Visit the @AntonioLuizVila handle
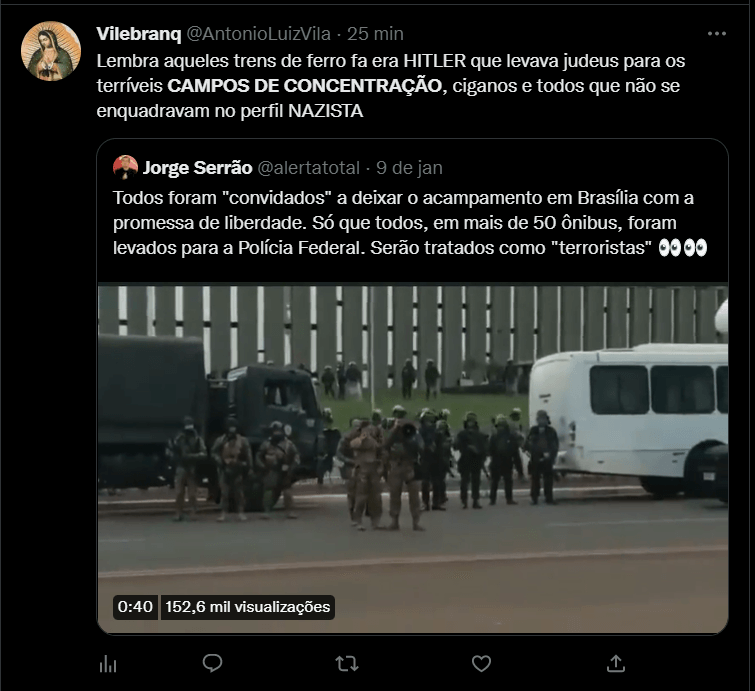The image size is (755, 691). (x=258, y=34)
